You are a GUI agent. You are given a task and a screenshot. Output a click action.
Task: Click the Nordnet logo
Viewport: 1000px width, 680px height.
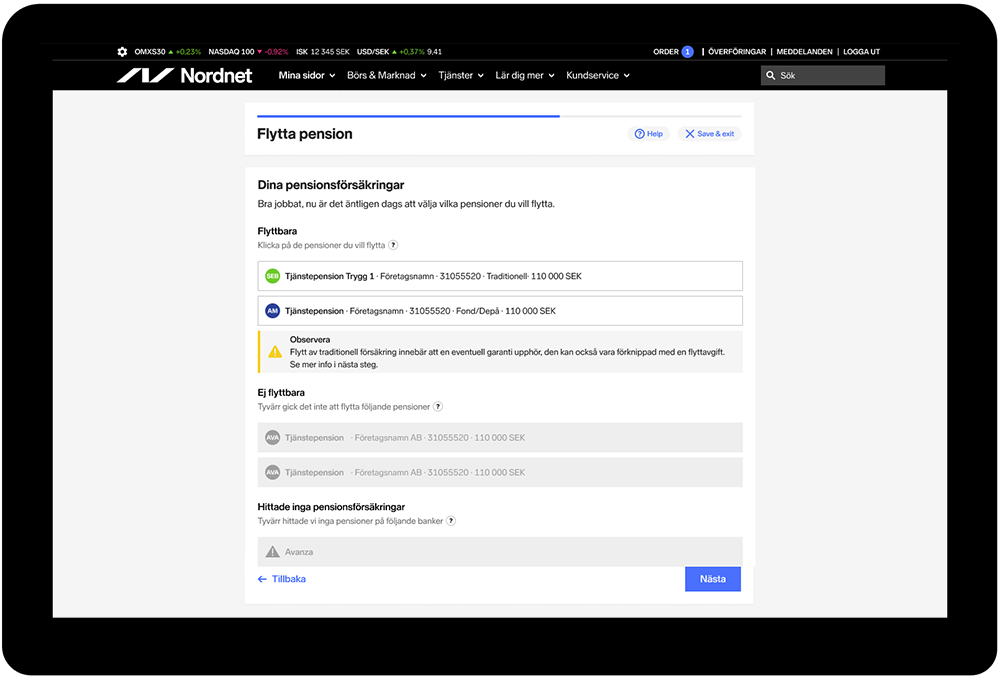coord(184,75)
